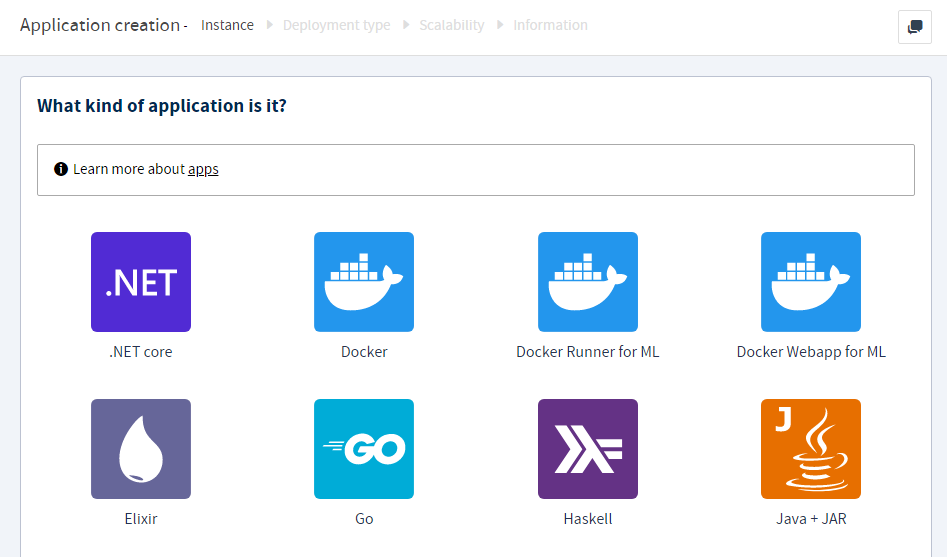This screenshot has height=557, width=947.
Task: Go to the Information step
Action: 550,25
